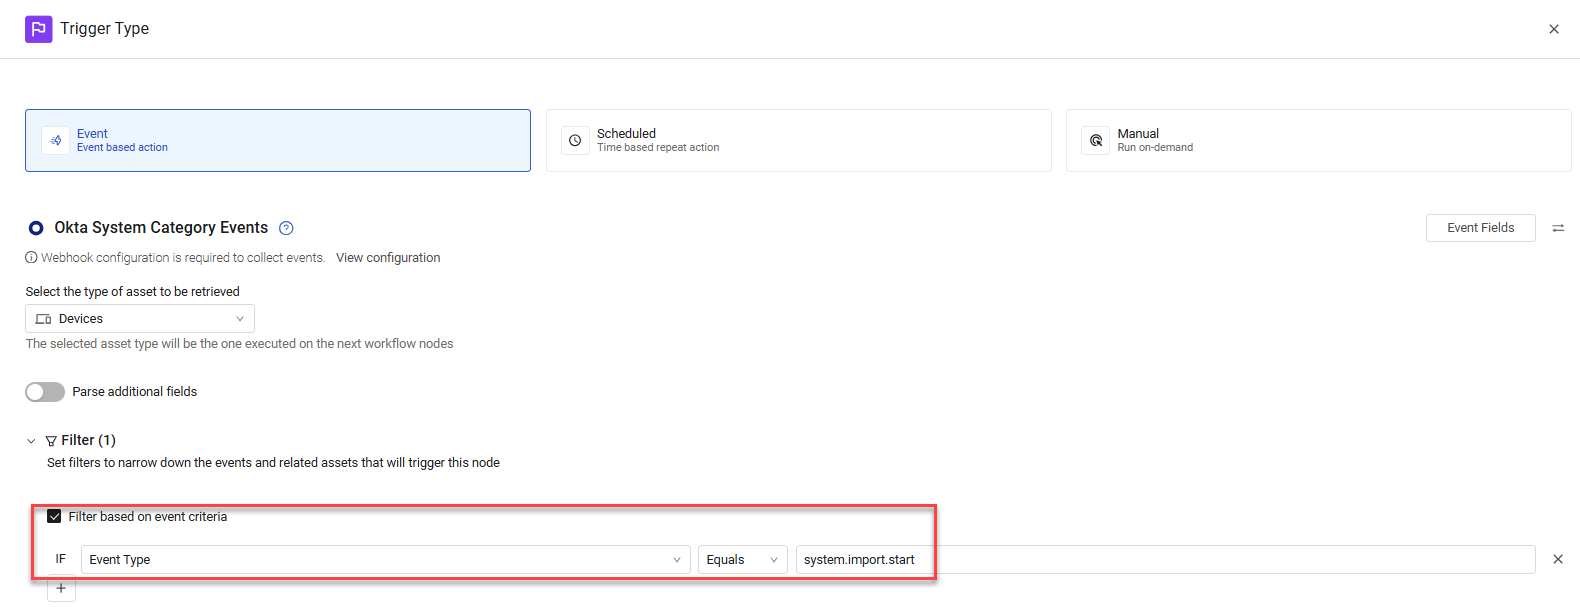Remove the Event Type filter row
Image resolution: width=1580 pixels, height=608 pixels.
point(1558,559)
